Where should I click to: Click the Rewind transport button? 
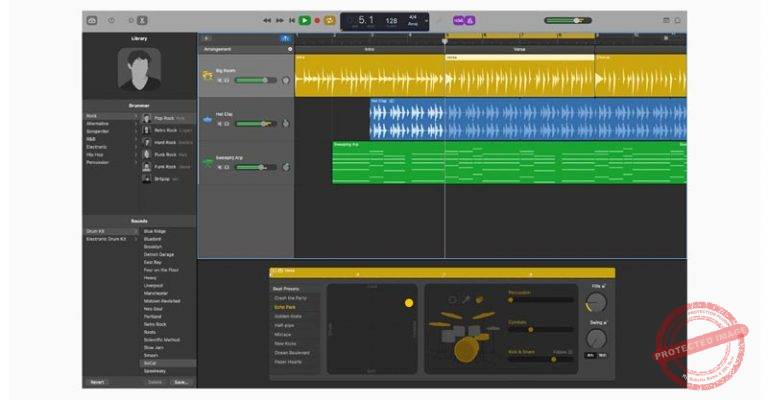click(x=267, y=20)
